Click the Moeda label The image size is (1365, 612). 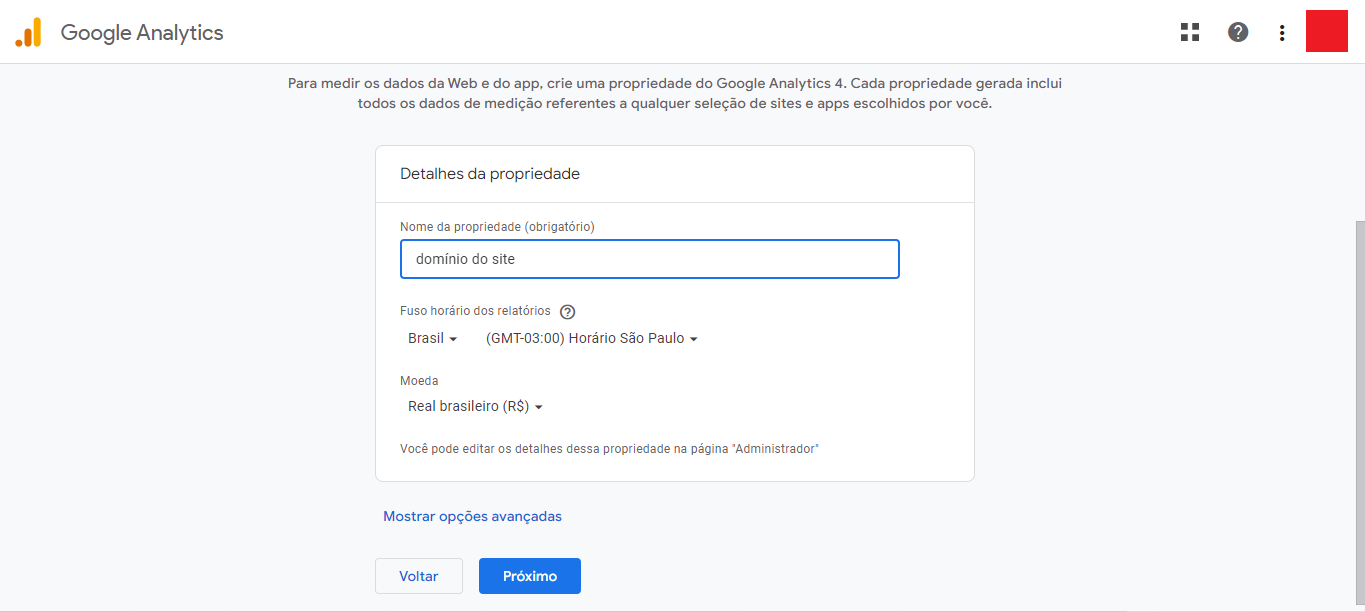(419, 381)
